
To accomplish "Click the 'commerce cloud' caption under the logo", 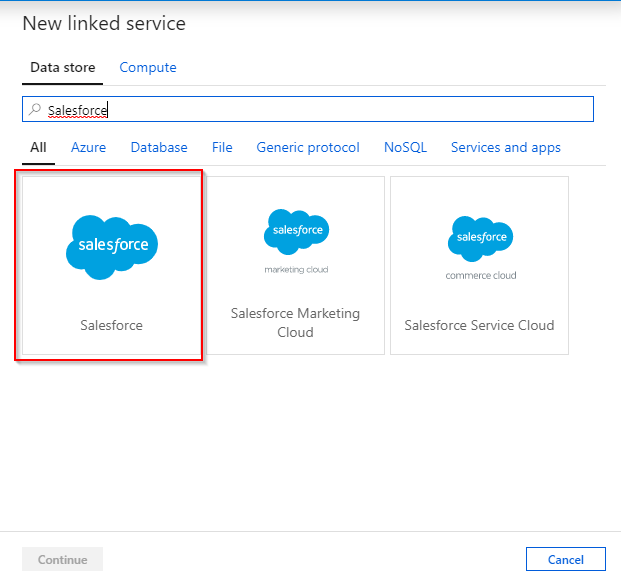I will click(480, 276).
